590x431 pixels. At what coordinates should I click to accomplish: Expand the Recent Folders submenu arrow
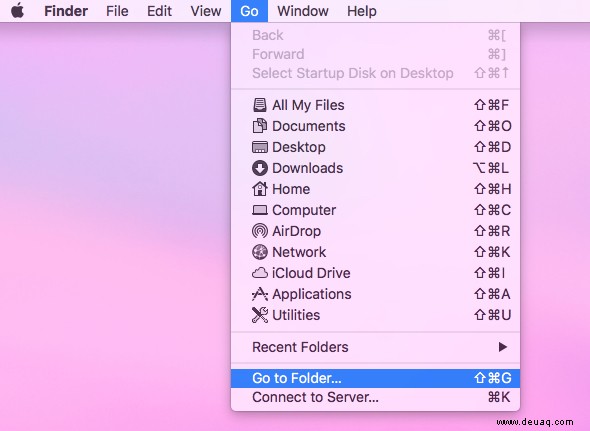[x=503, y=347]
